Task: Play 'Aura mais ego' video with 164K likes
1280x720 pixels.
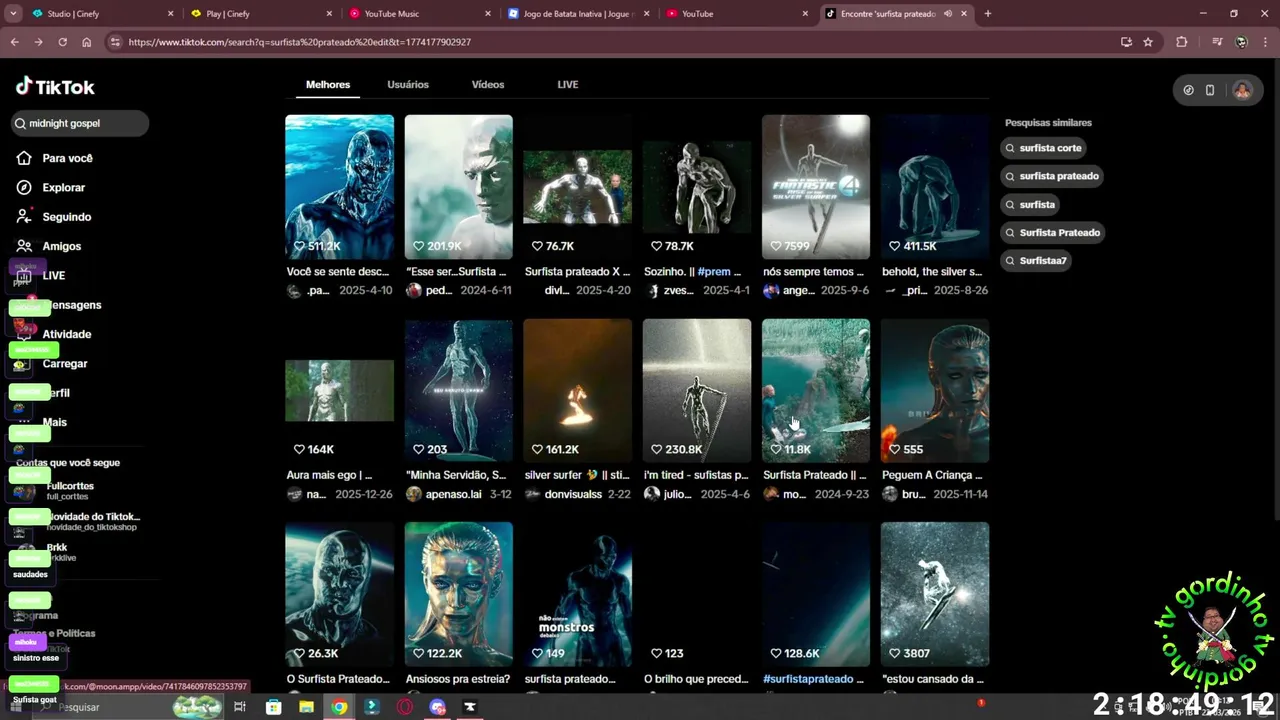Action: click(x=339, y=391)
